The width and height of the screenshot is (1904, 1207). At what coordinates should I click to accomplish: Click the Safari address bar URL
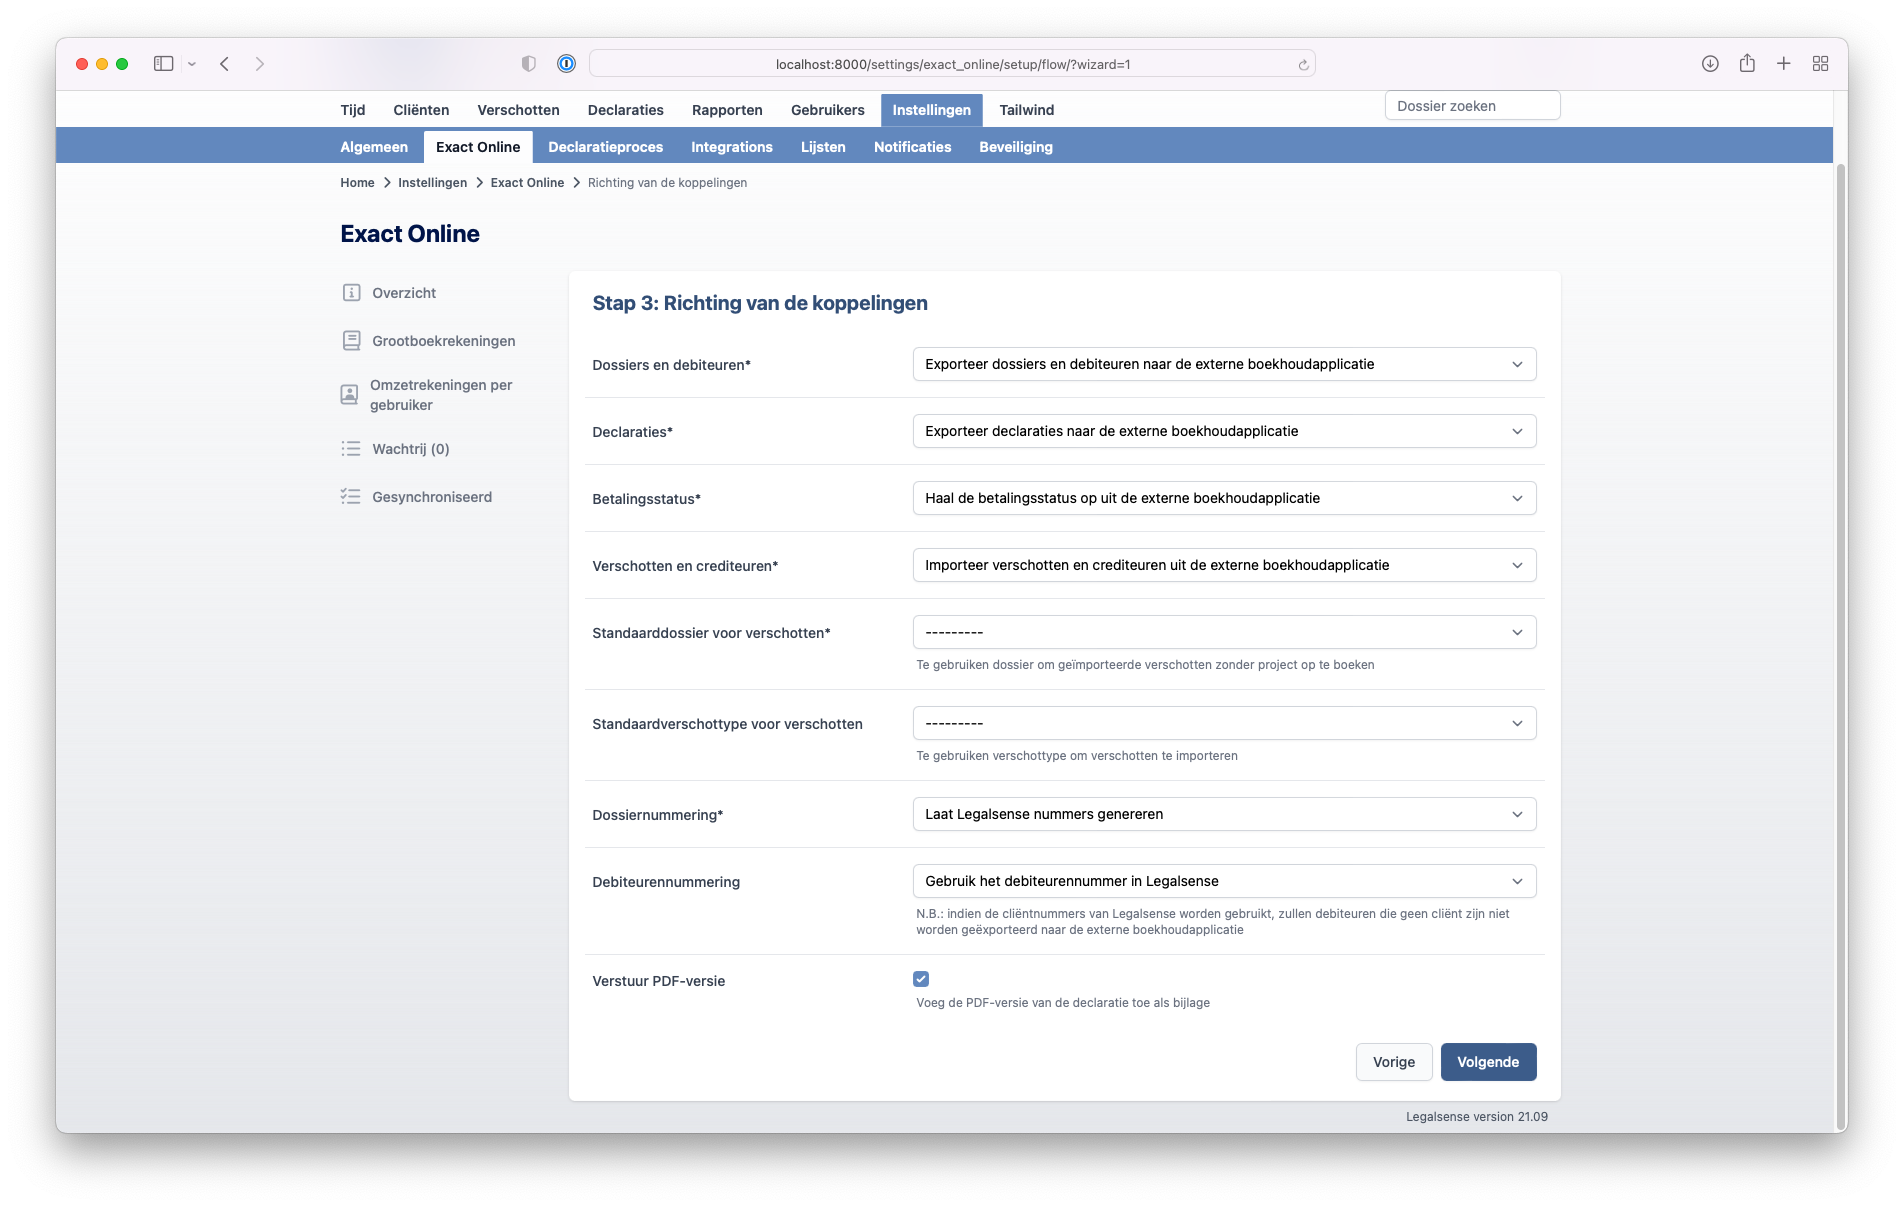[x=952, y=64]
